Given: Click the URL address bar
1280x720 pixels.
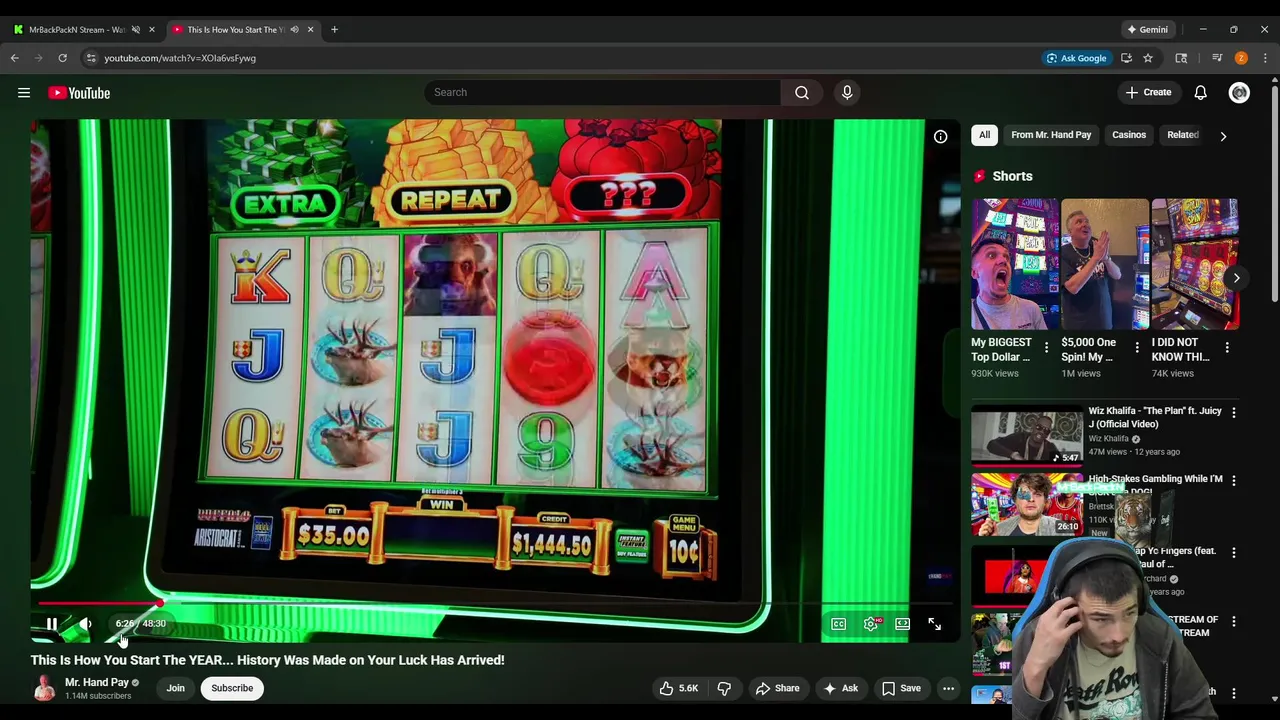Looking at the screenshot, I should coord(560,58).
